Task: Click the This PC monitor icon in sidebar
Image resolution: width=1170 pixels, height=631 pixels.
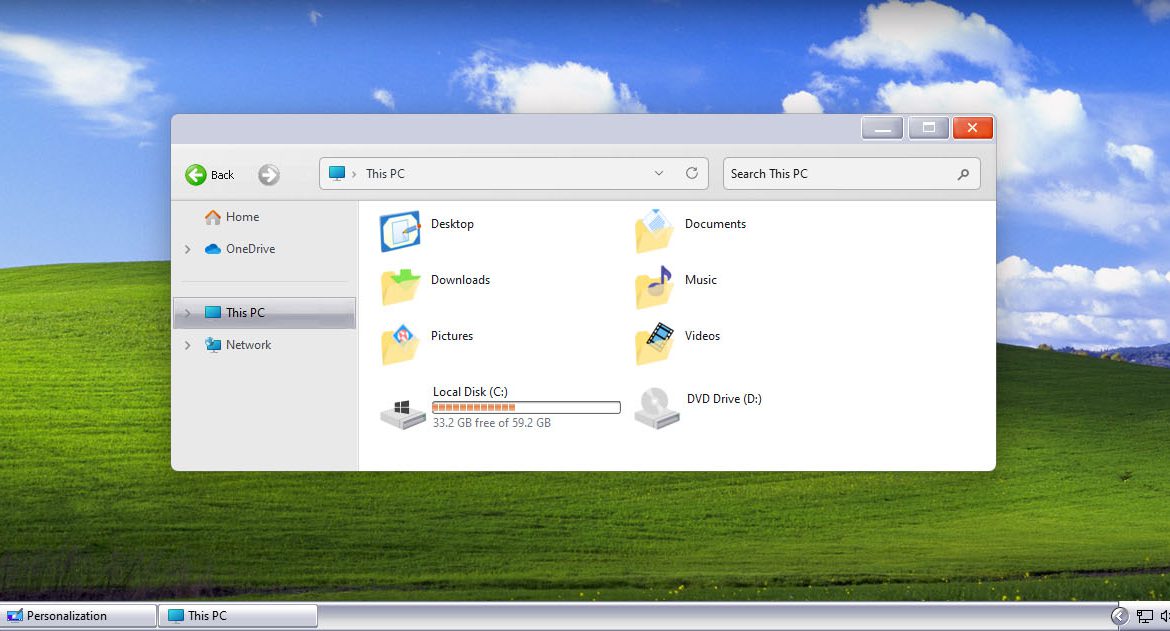Action: point(213,313)
